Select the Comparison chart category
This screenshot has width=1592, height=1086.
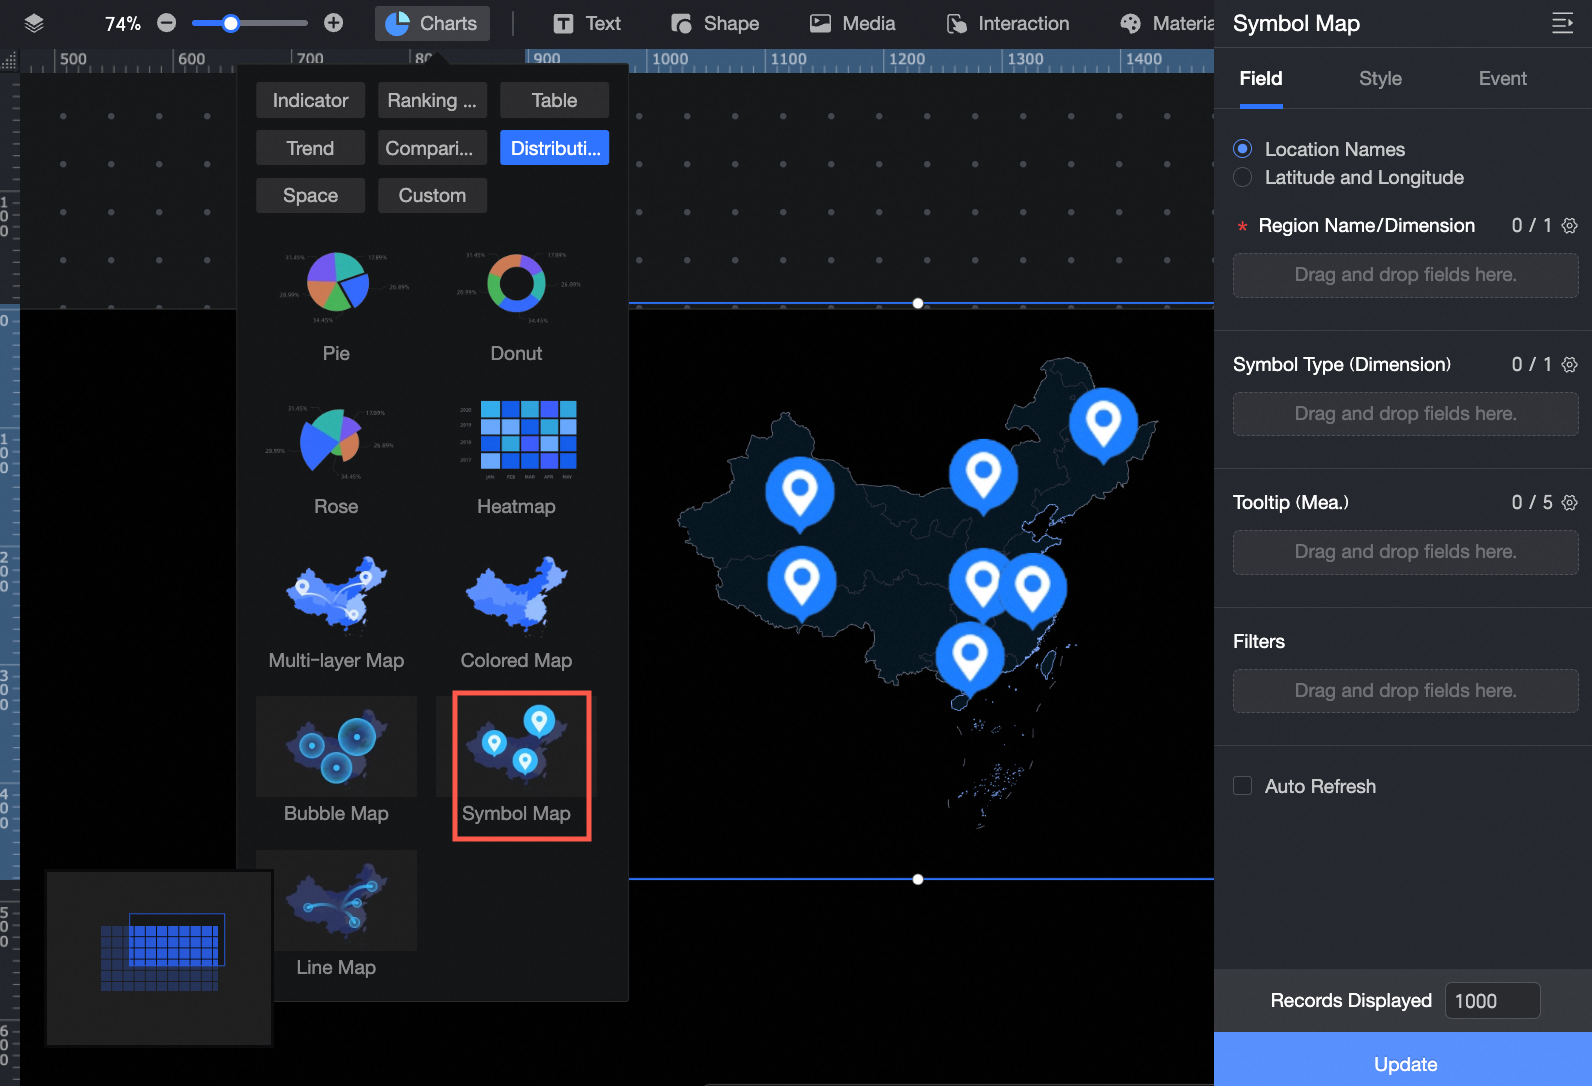(432, 148)
